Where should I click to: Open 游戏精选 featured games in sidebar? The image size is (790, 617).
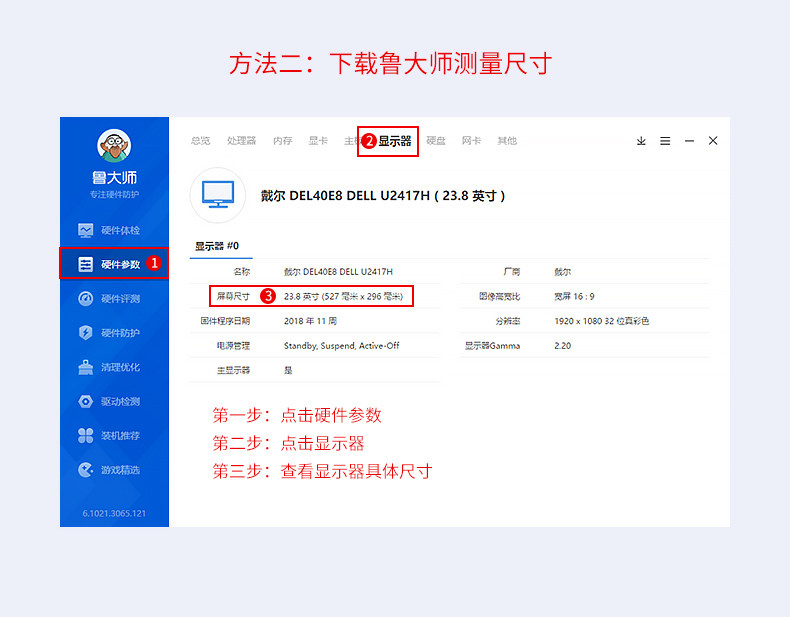pyautogui.click(x=109, y=469)
